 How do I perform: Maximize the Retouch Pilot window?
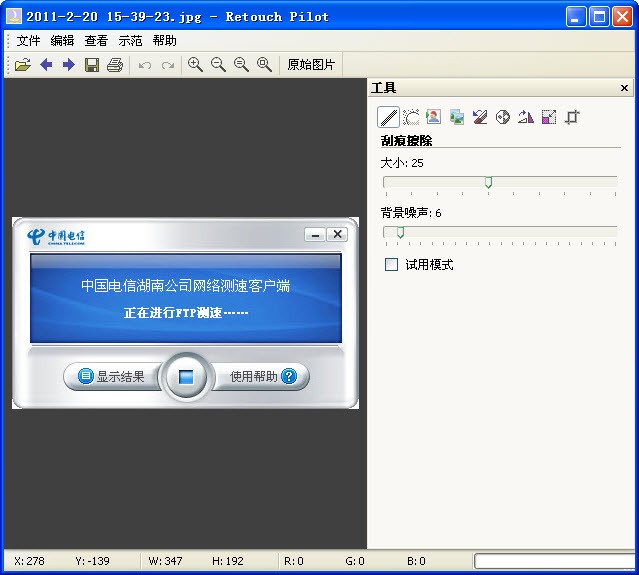point(599,17)
